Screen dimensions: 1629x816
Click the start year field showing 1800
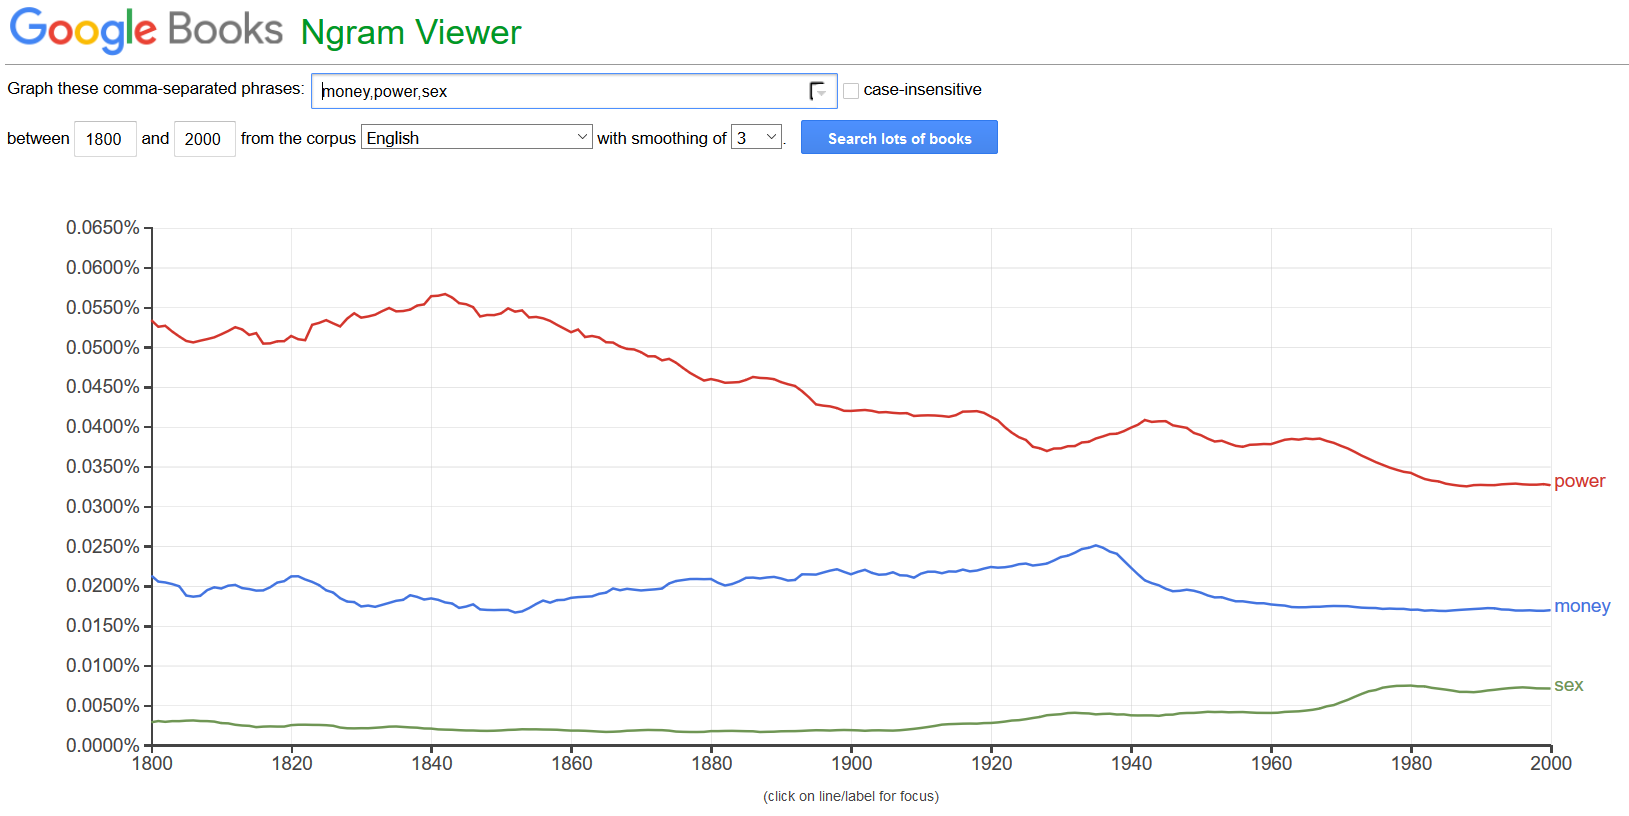click(104, 139)
